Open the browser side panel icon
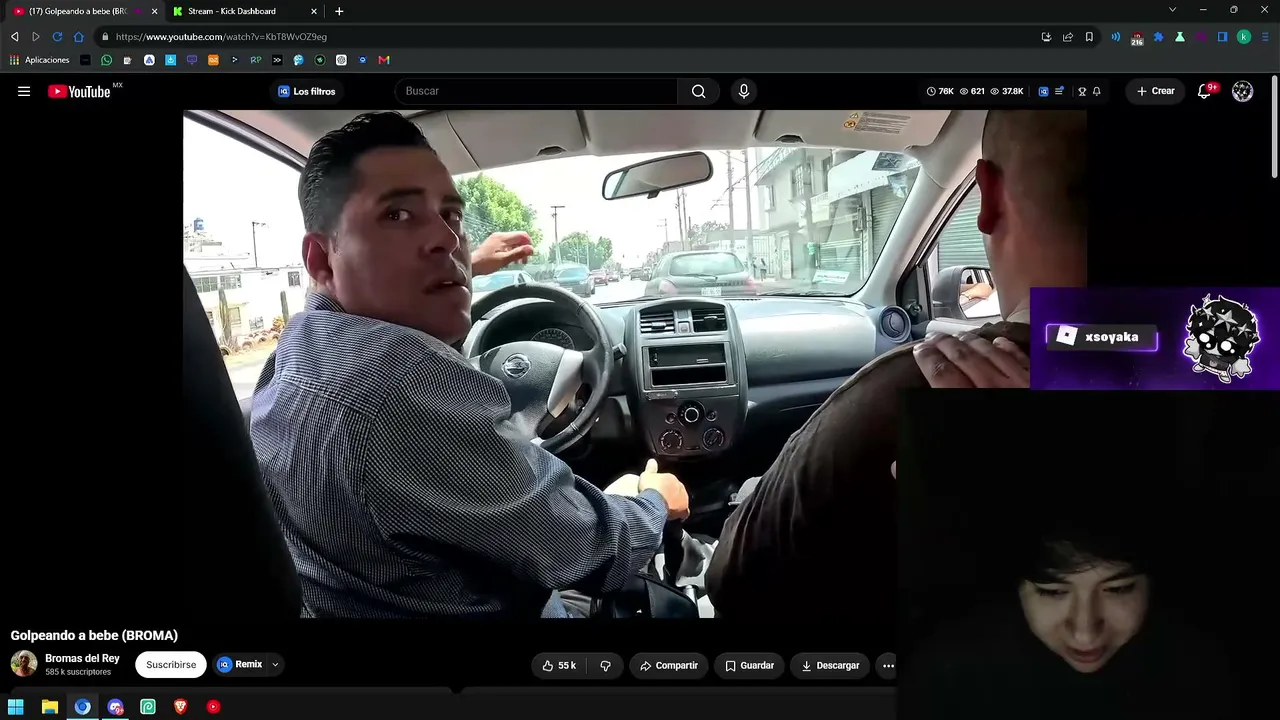The height and width of the screenshot is (720, 1280). 1222,37
